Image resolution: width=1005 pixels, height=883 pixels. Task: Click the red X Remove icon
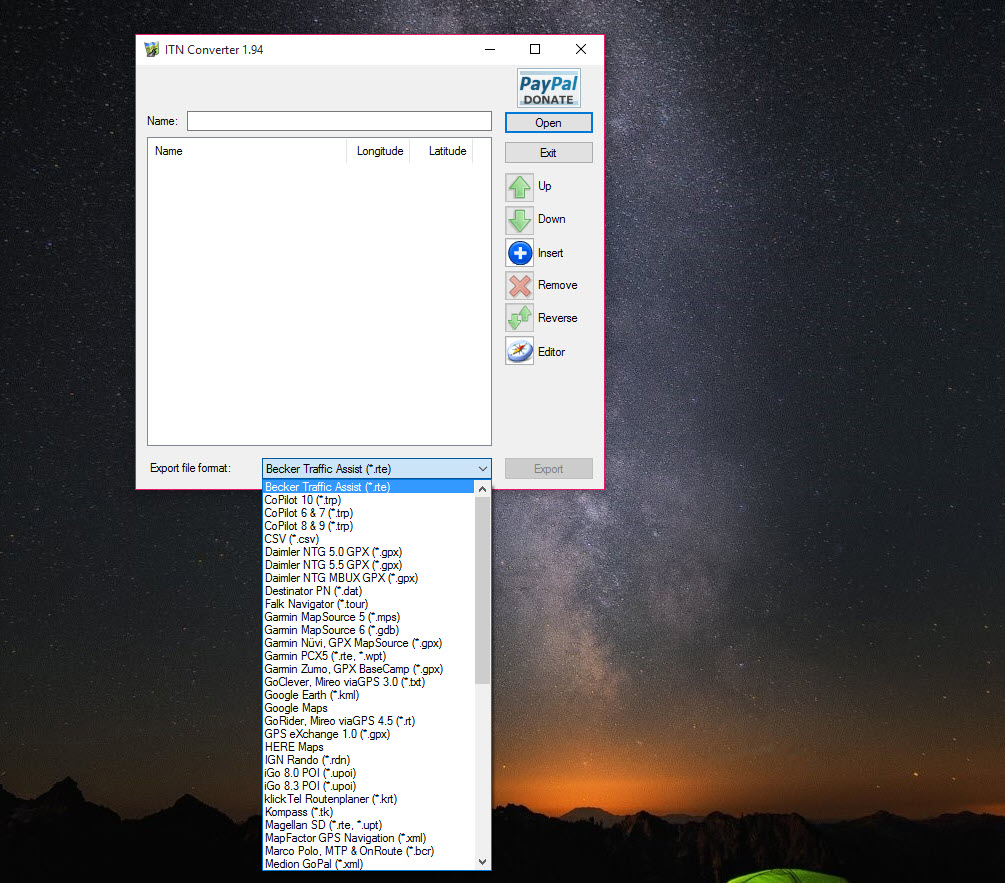(x=519, y=286)
